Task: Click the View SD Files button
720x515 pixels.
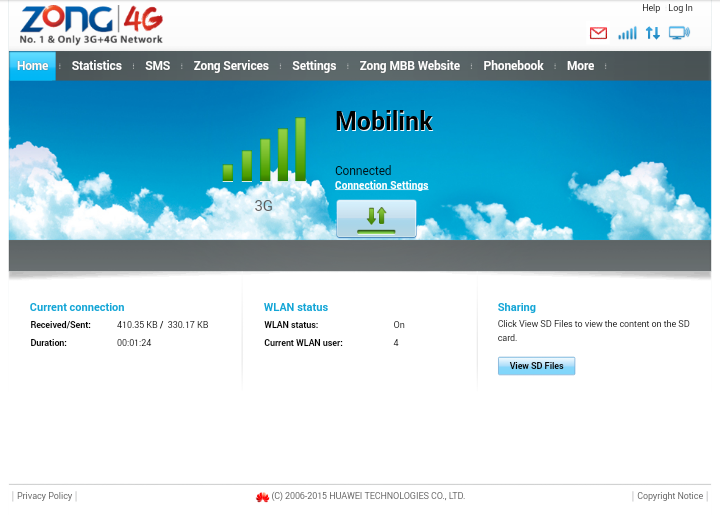Action: 536,366
